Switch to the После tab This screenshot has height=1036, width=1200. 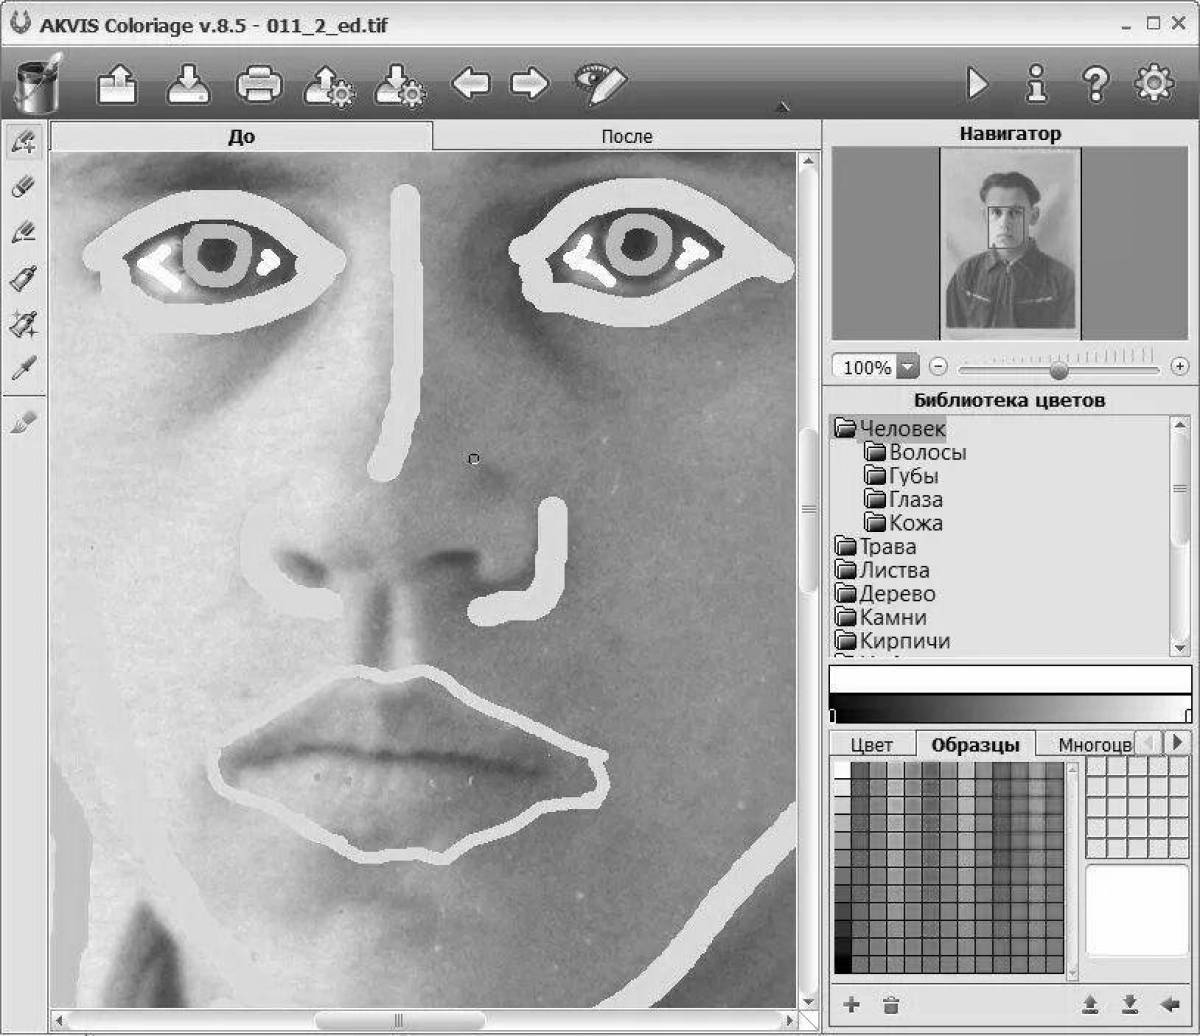(627, 137)
